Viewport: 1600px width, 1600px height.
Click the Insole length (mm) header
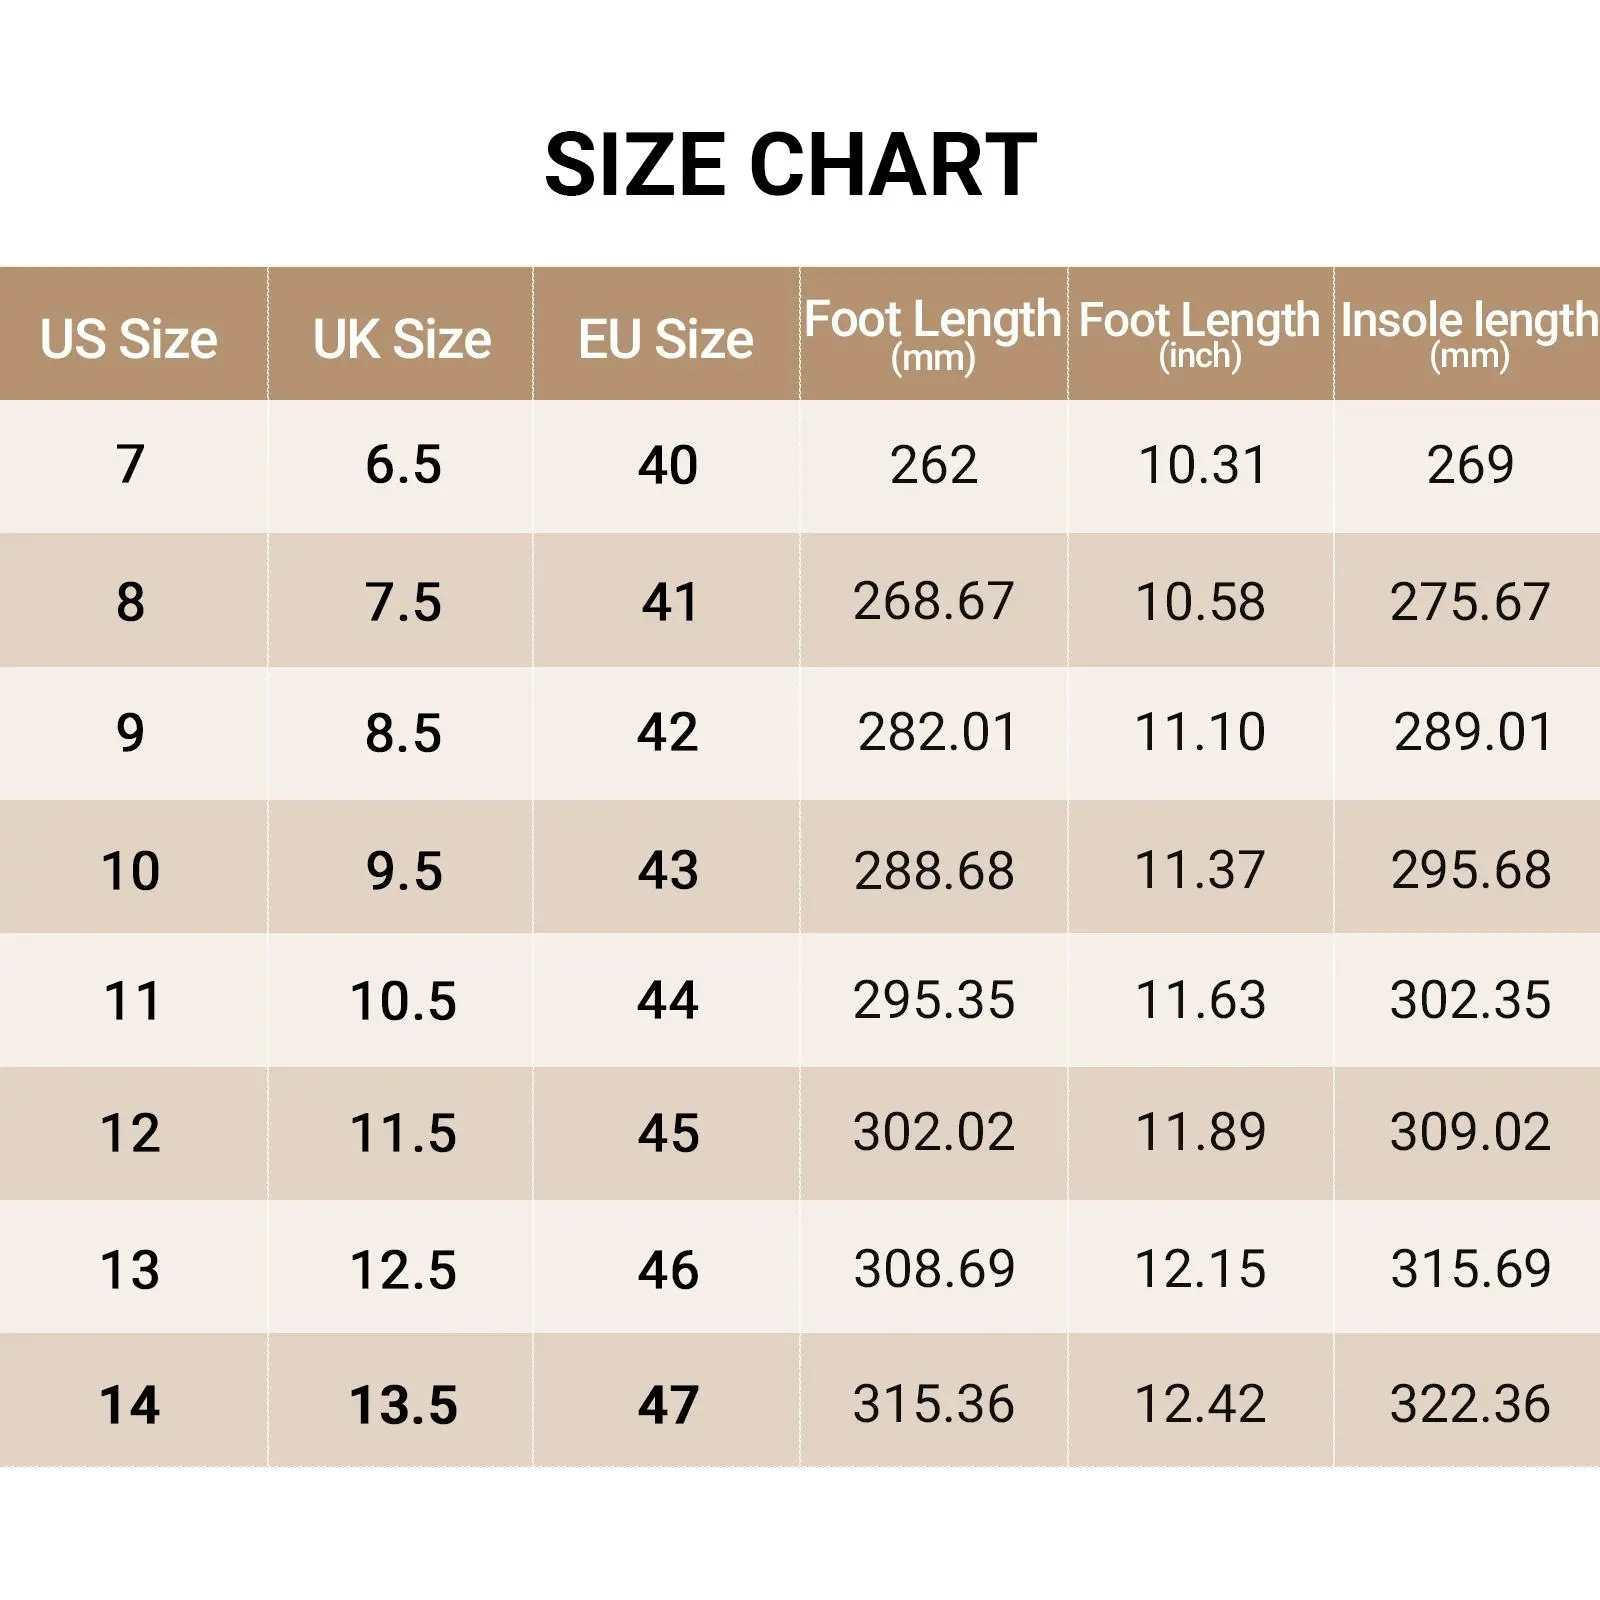pyautogui.click(x=1469, y=335)
